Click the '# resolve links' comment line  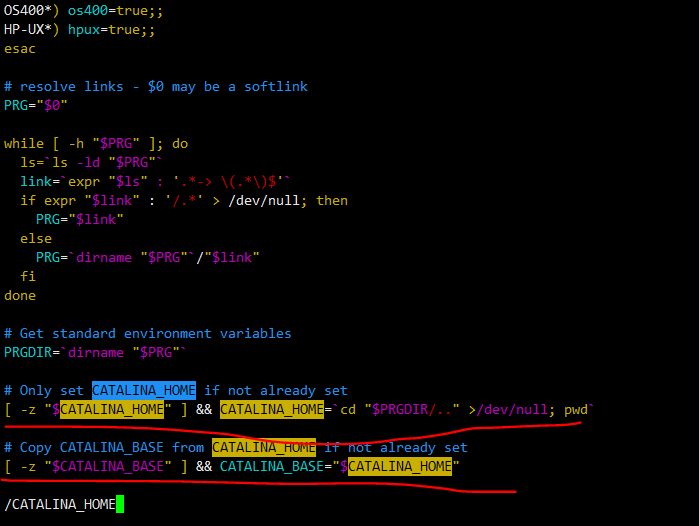point(156,86)
